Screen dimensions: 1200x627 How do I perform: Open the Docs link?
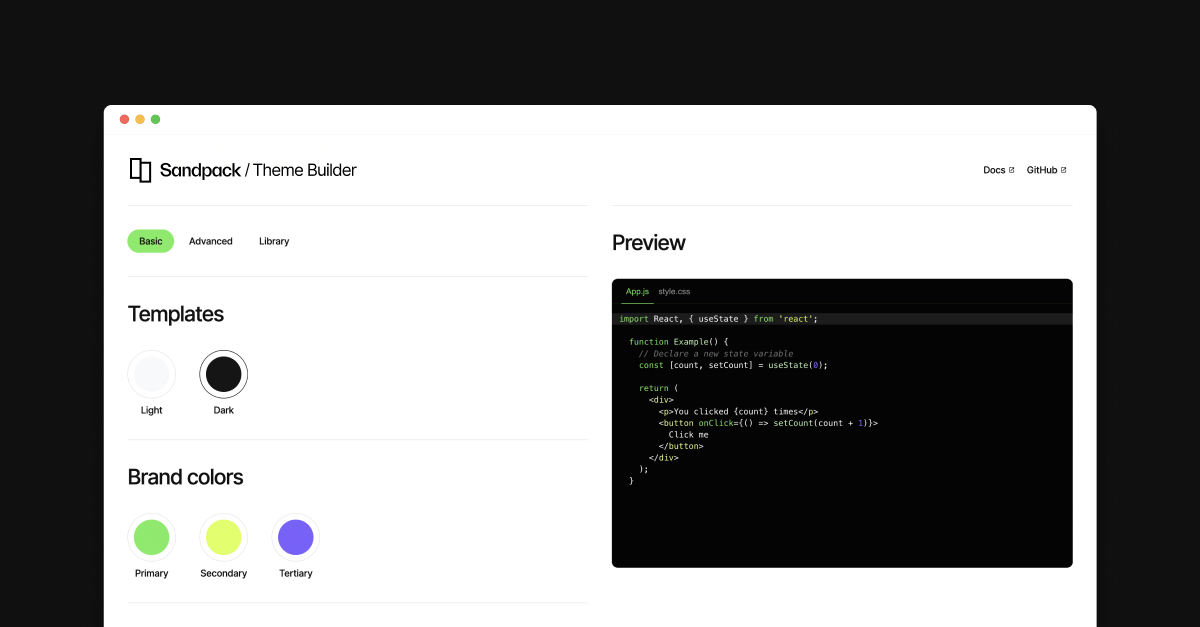coord(993,169)
